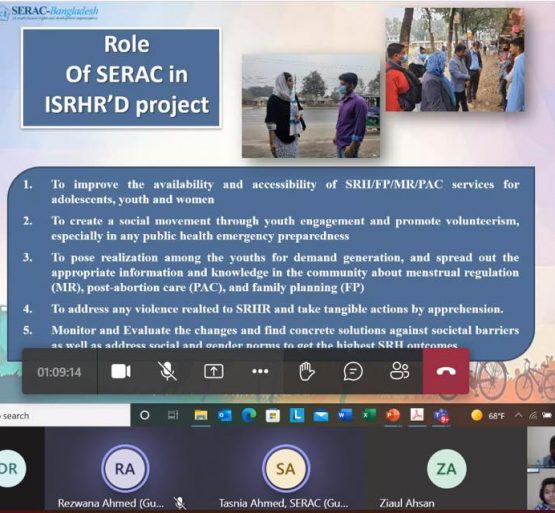Screen dimensions: 555x513
Task: Open File Explorer from the taskbar
Action: coord(201,415)
